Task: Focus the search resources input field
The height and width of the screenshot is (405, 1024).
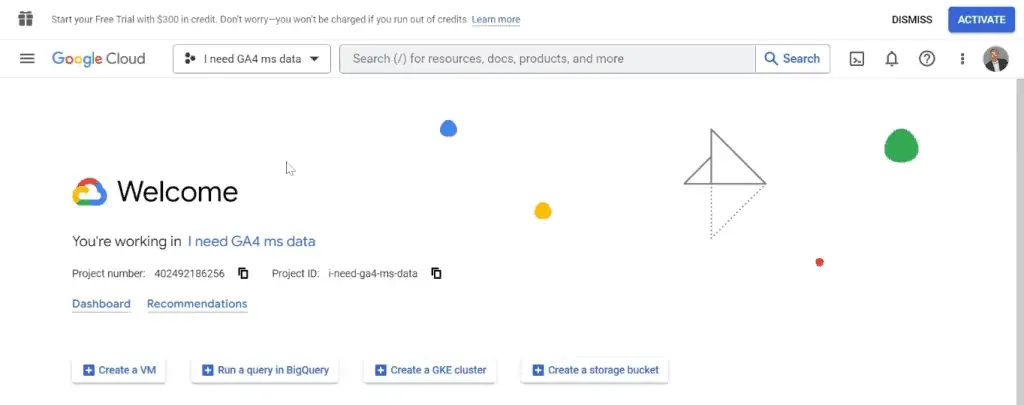Action: [x=547, y=59]
